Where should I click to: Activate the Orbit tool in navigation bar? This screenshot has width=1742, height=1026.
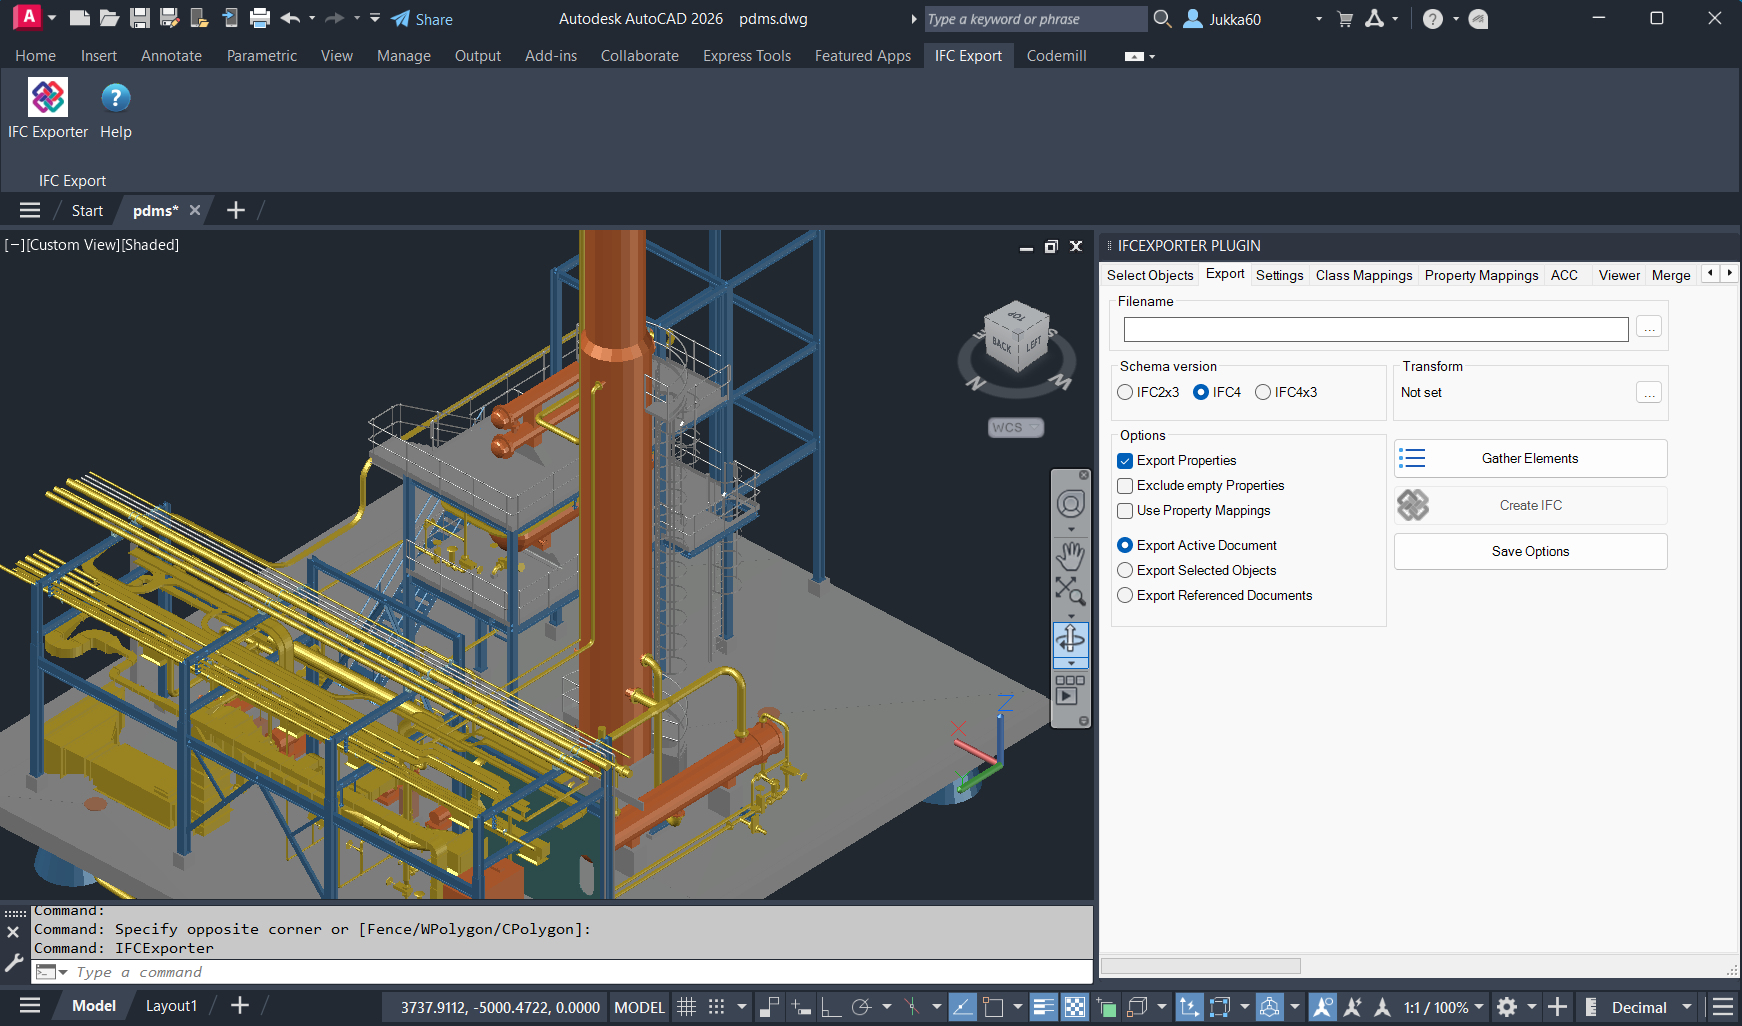point(1070,637)
